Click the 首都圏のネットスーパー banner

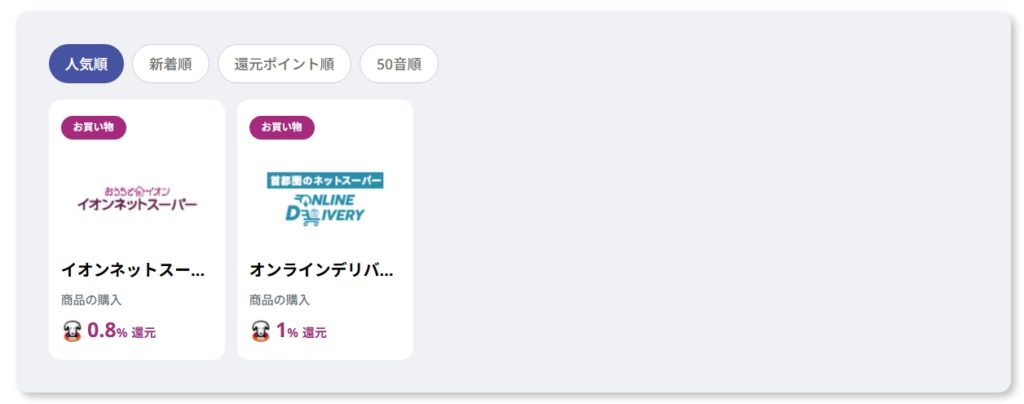(x=325, y=180)
